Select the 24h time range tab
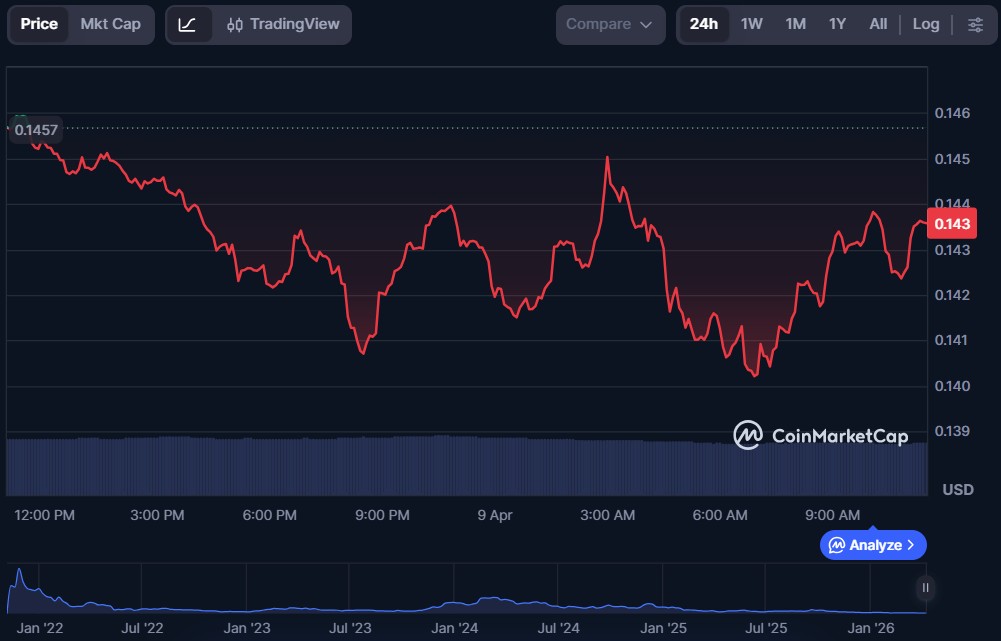The image size is (1001, 641). (704, 24)
